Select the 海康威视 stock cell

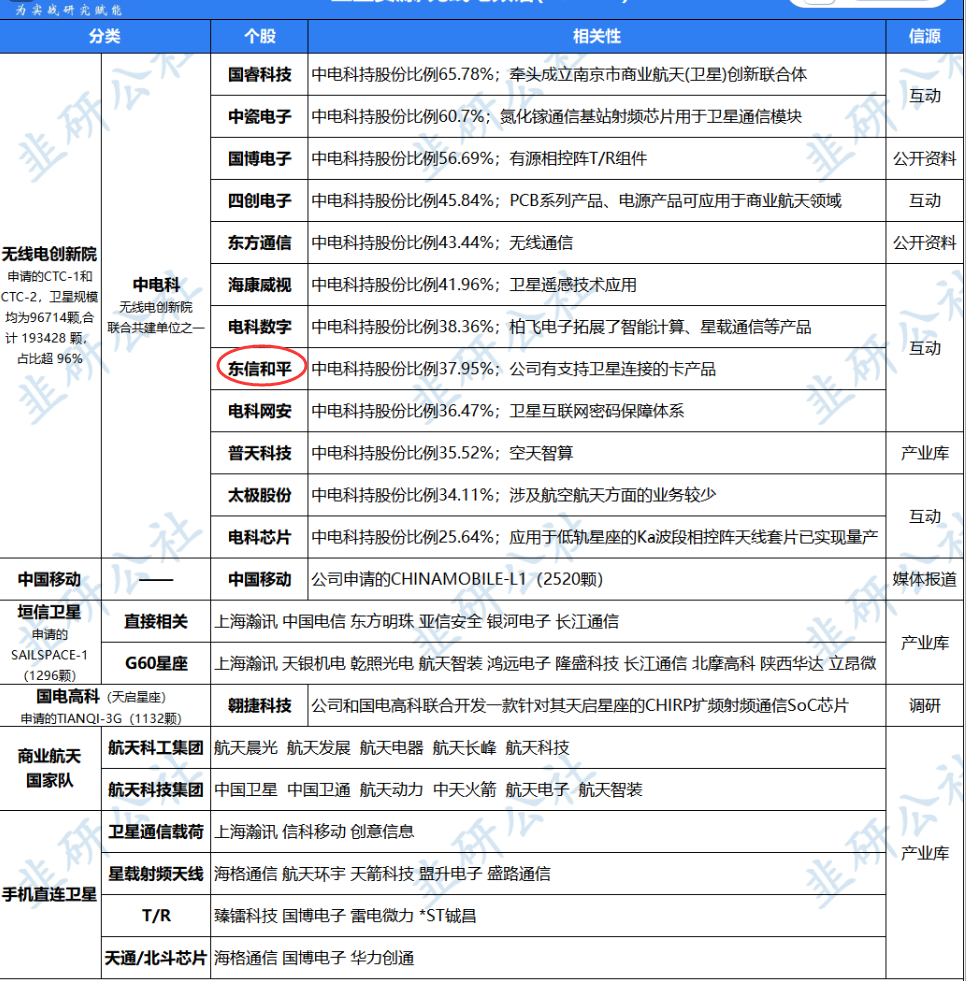coord(260,285)
